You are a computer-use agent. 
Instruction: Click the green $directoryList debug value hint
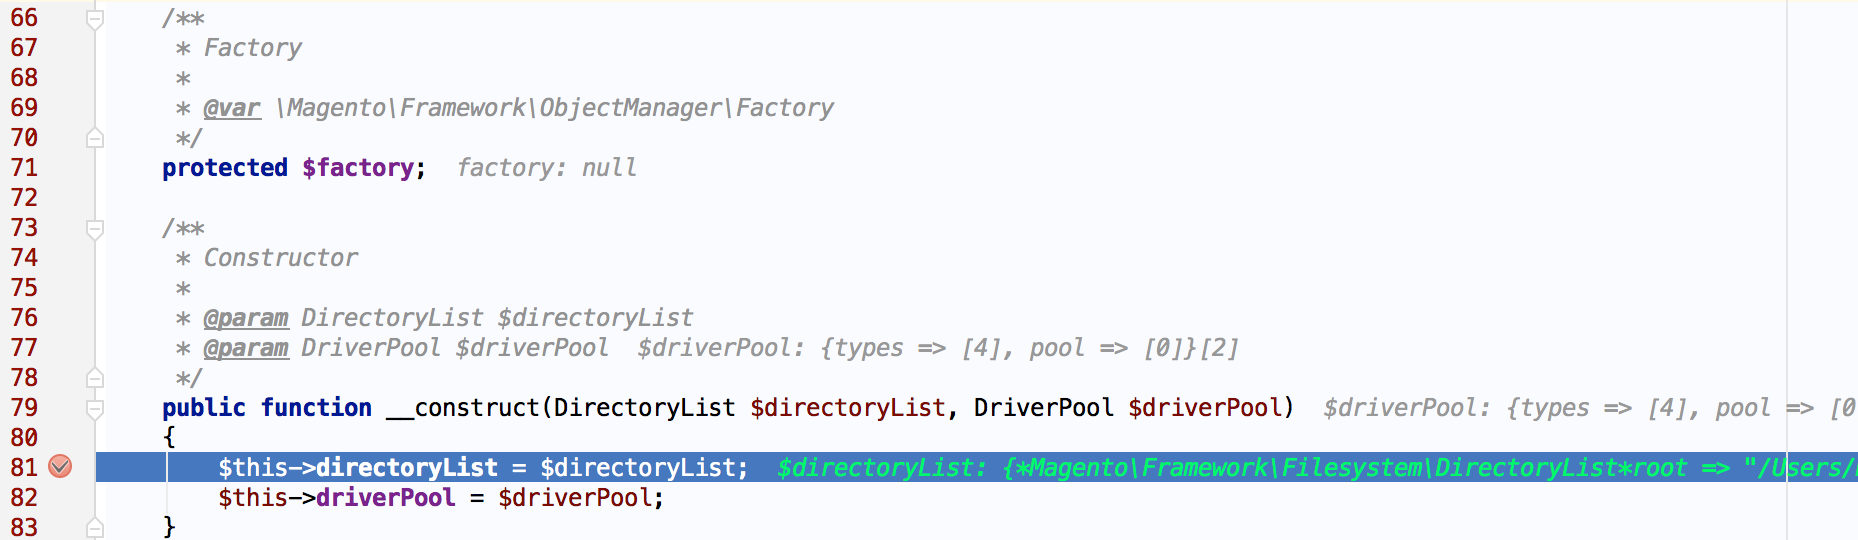[x=1317, y=468]
